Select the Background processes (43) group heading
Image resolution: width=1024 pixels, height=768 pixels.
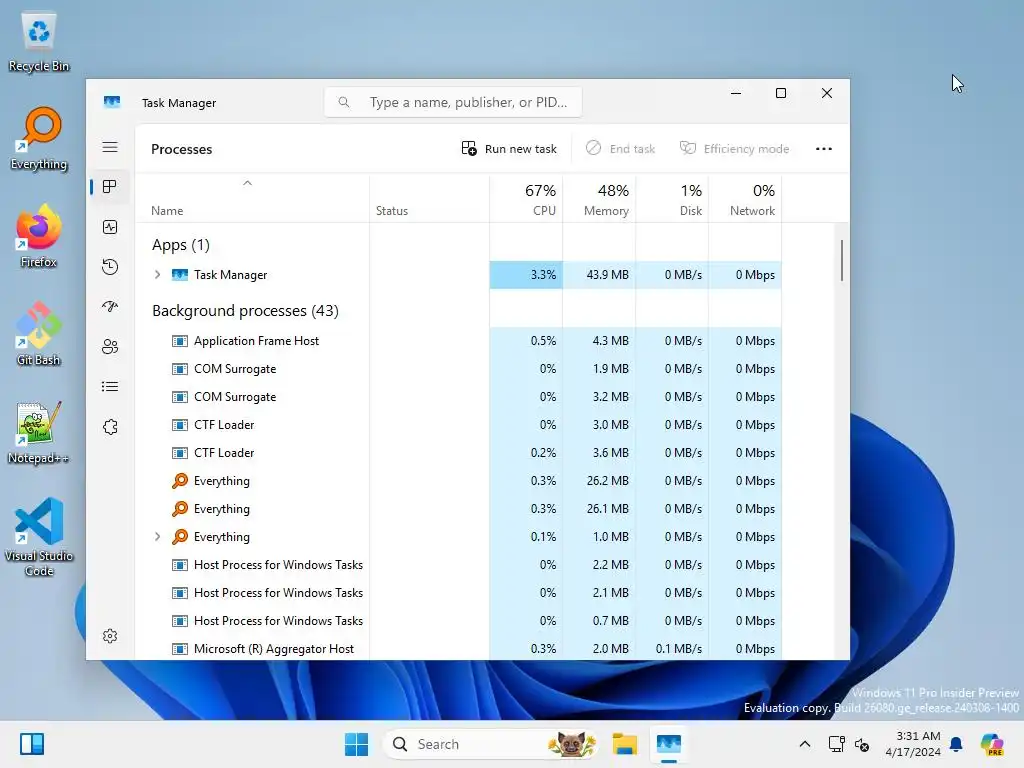coord(246,311)
